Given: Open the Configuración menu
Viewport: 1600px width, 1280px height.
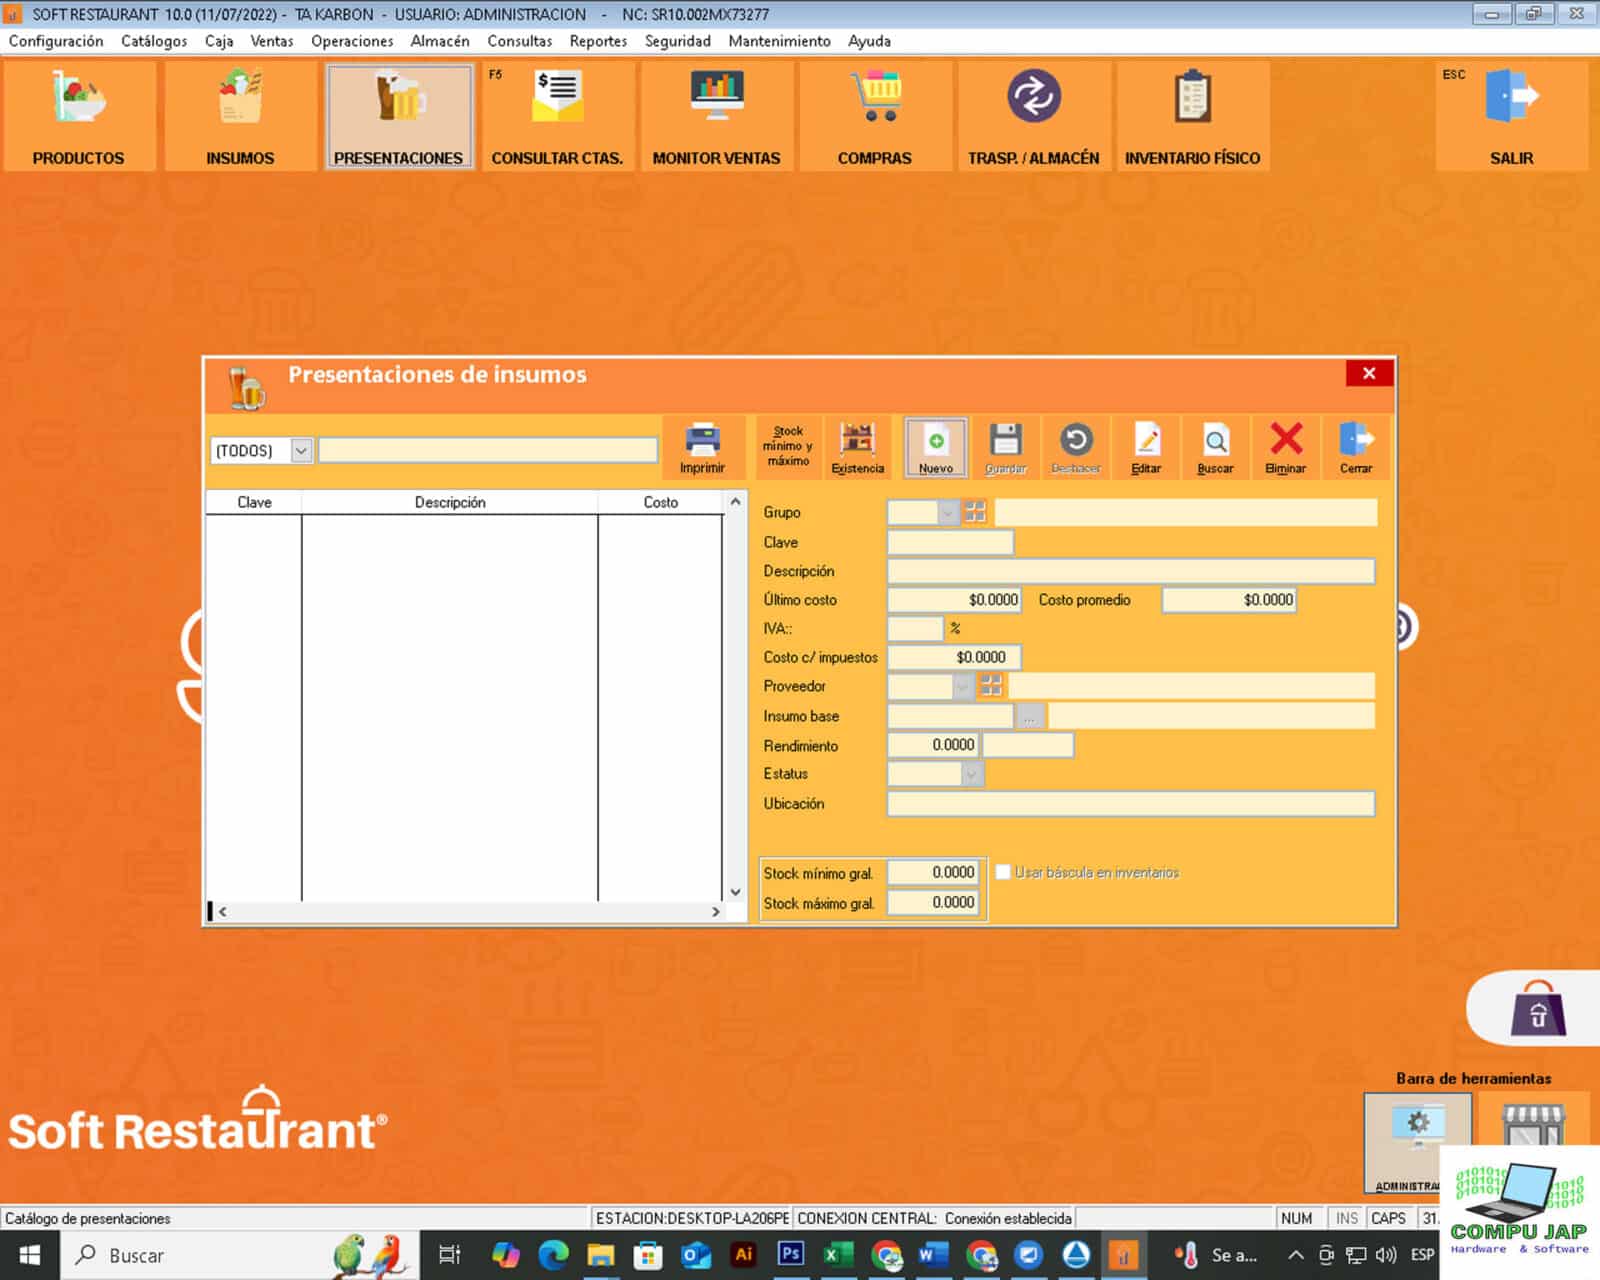Looking at the screenshot, I should (56, 41).
